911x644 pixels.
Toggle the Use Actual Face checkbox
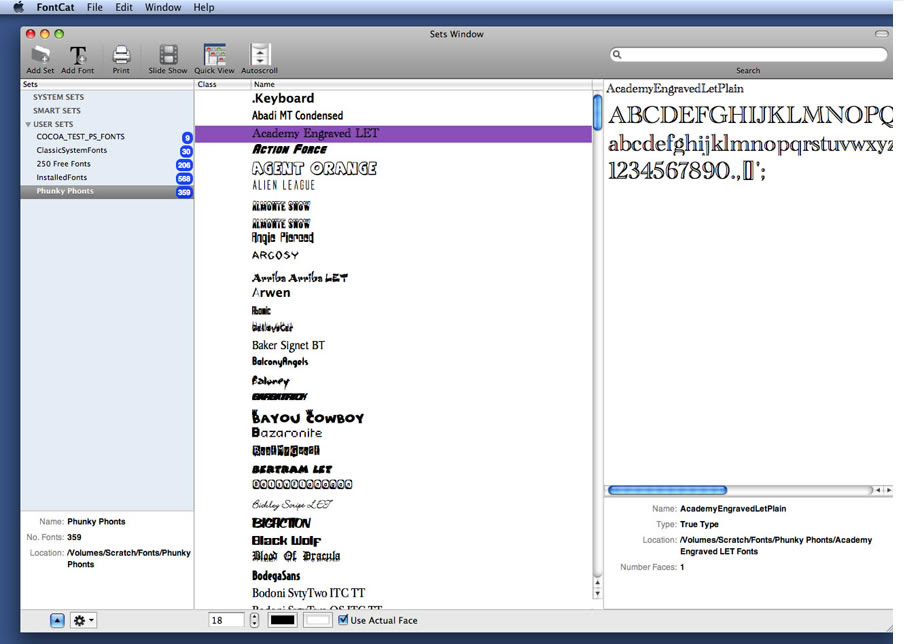343,620
